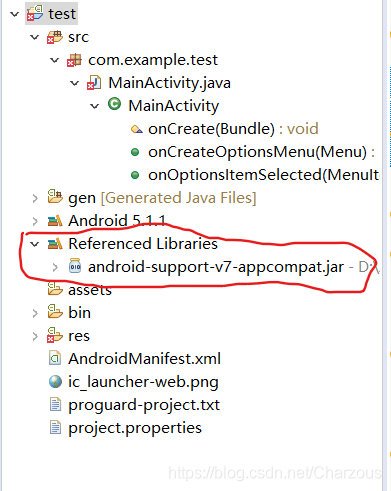Expand the res folder
Image resolution: width=391 pixels, height=491 pixels.
[x=35, y=336]
